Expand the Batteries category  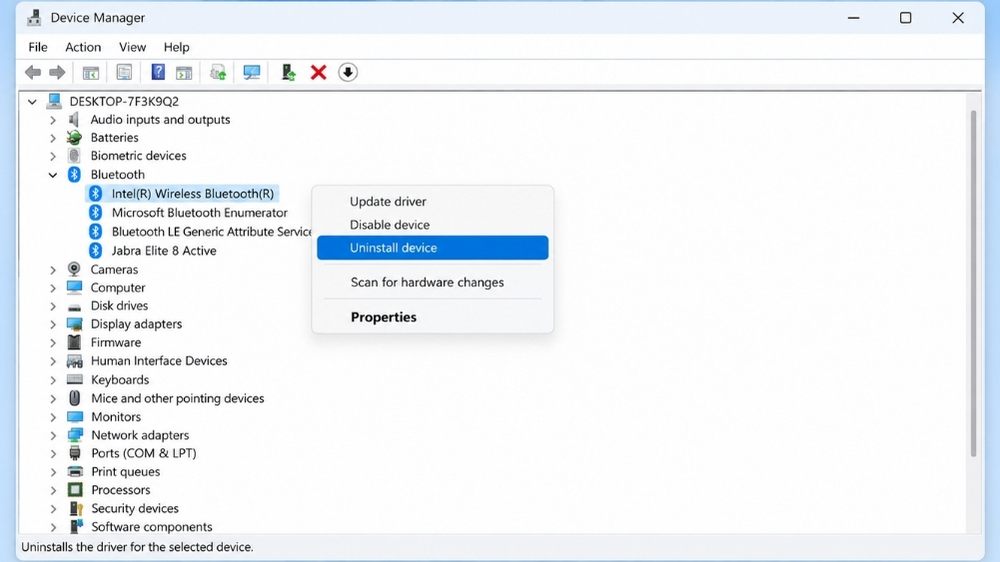[53, 138]
